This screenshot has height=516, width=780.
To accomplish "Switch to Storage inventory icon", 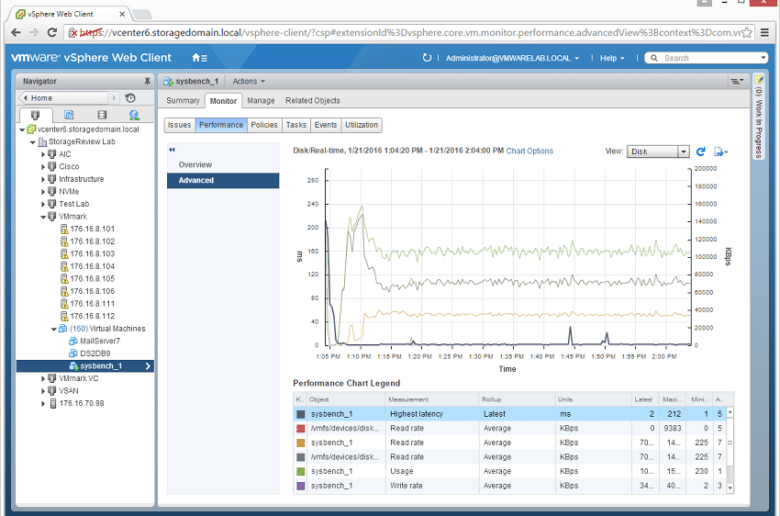I will [x=102, y=115].
